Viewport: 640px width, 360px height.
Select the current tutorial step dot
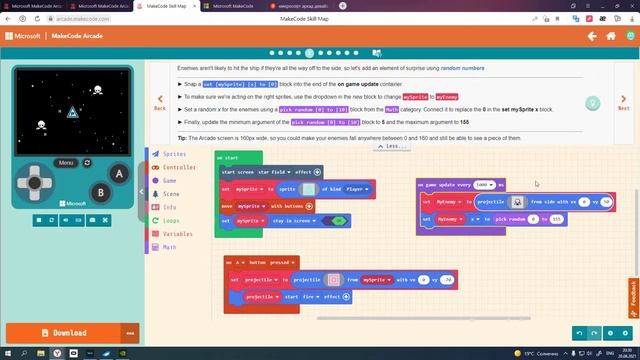pyautogui.click(x=309, y=53)
